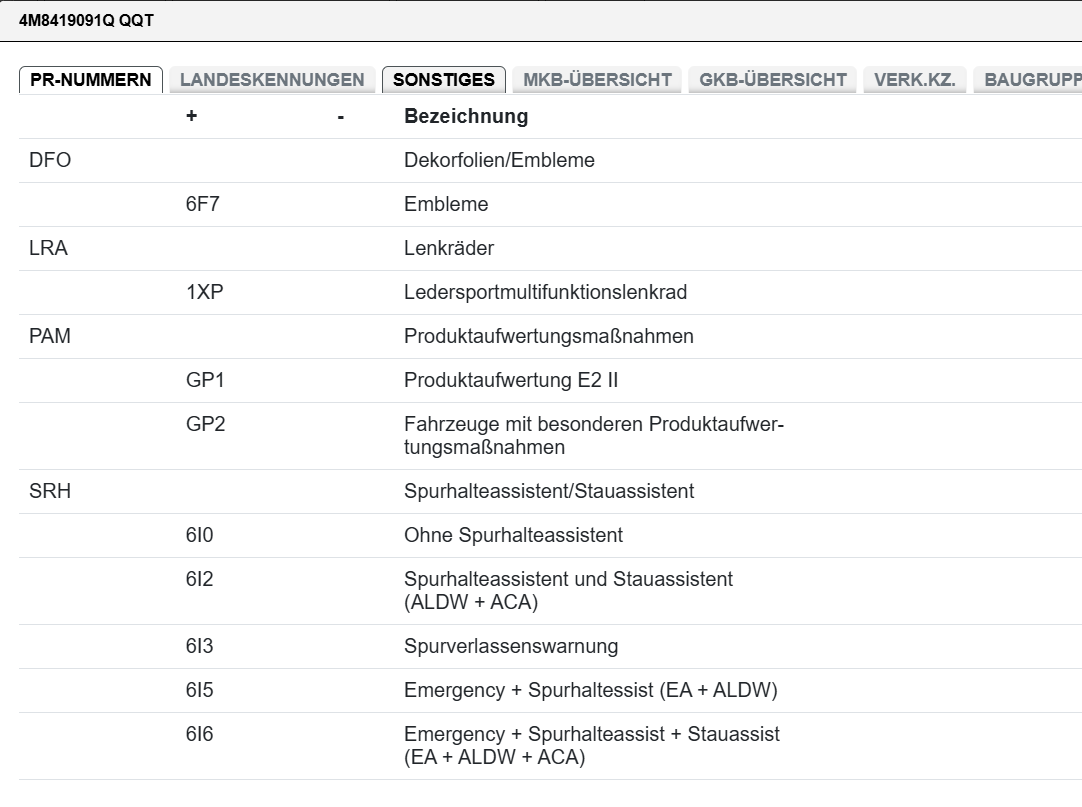Select the DFO Dekorfolien/Embleme category row
1082x807 pixels.
[499, 161]
